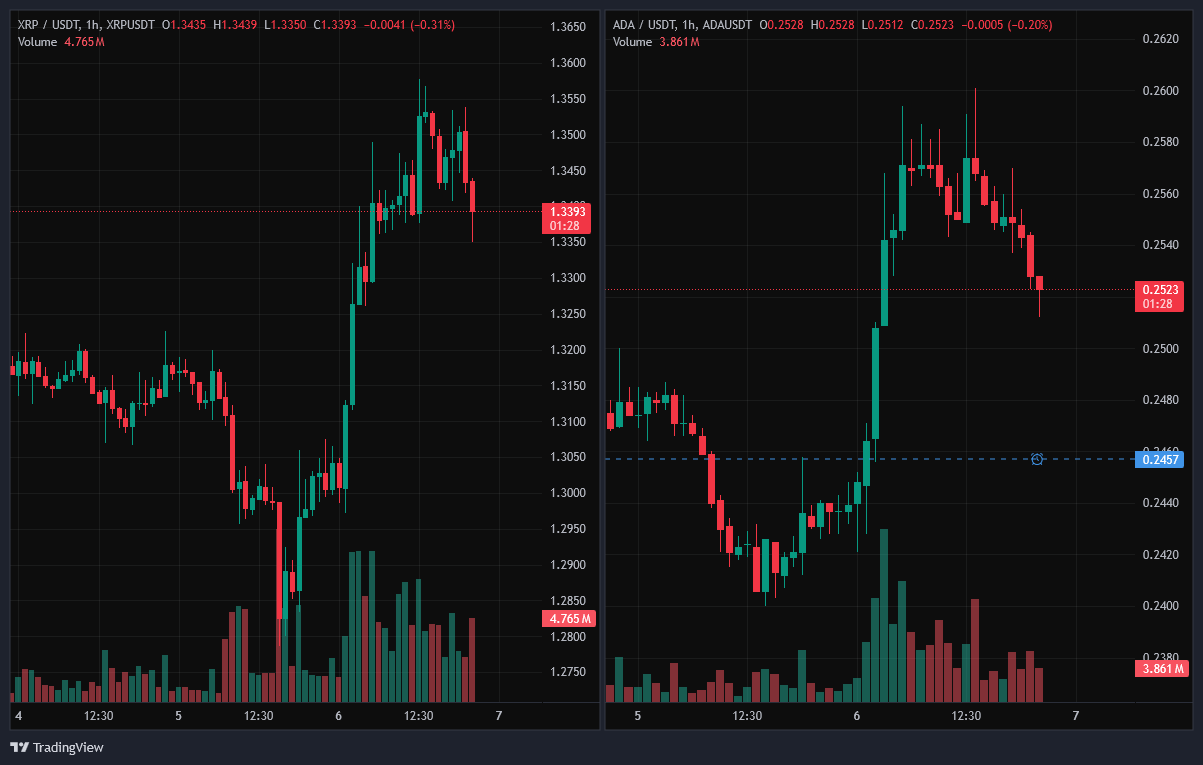Select the dashed blue alert line on ADA chart
The image size is (1203, 765).
(818, 459)
